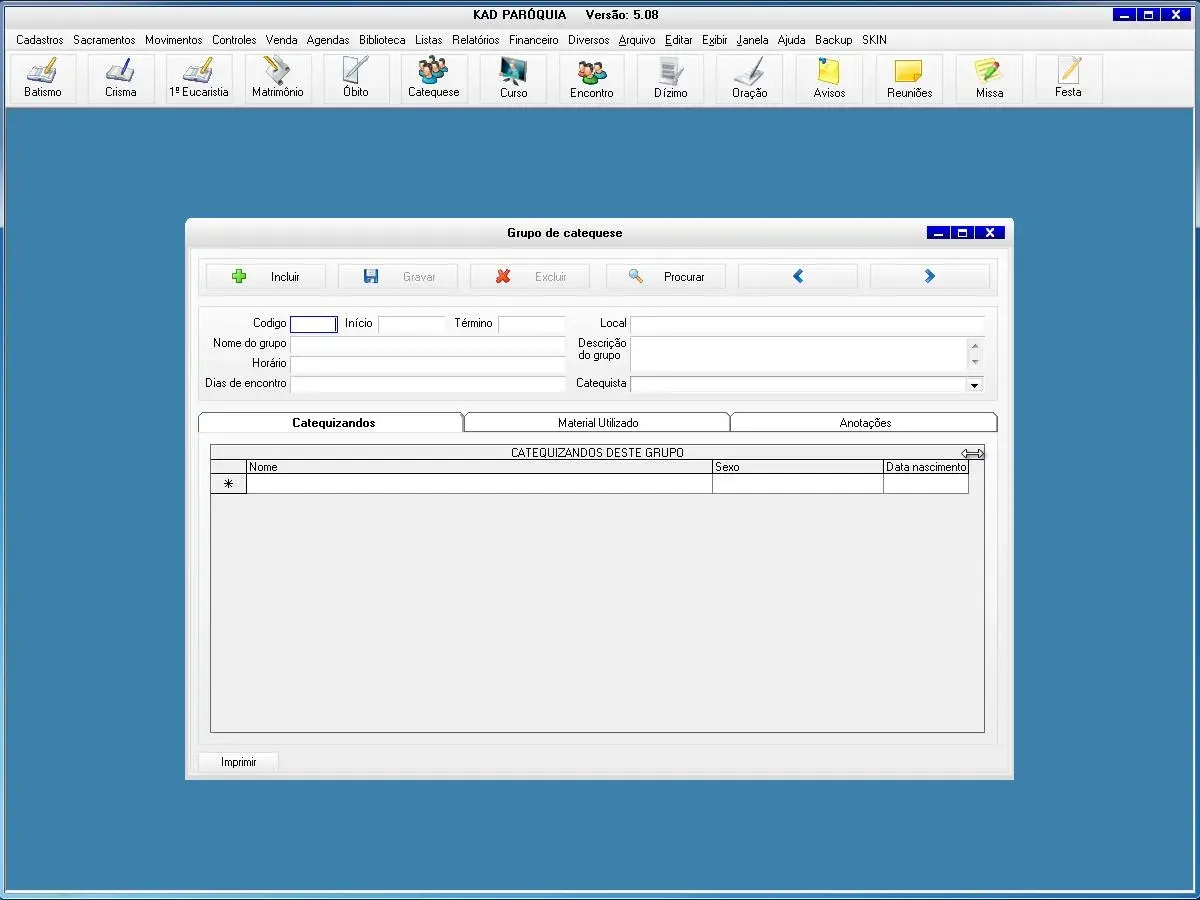Open the Crisma registration icon
The width and height of the screenshot is (1200, 900).
pyautogui.click(x=121, y=79)
